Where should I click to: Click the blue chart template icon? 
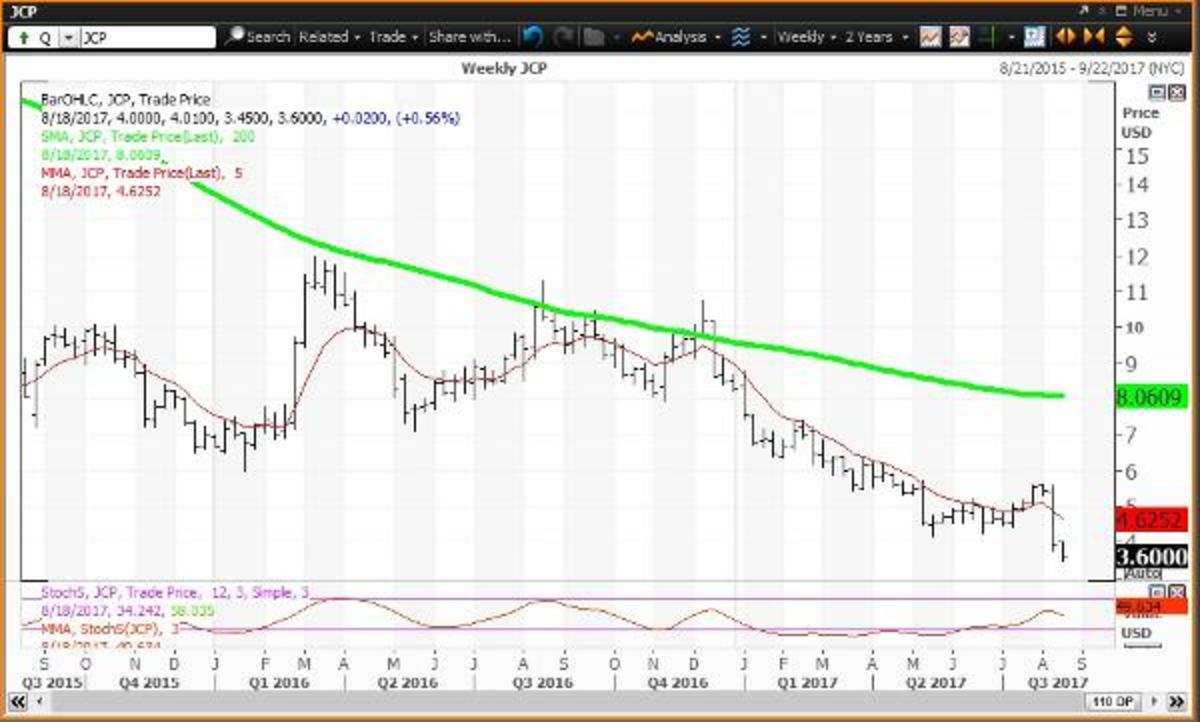click(1036, 37)
